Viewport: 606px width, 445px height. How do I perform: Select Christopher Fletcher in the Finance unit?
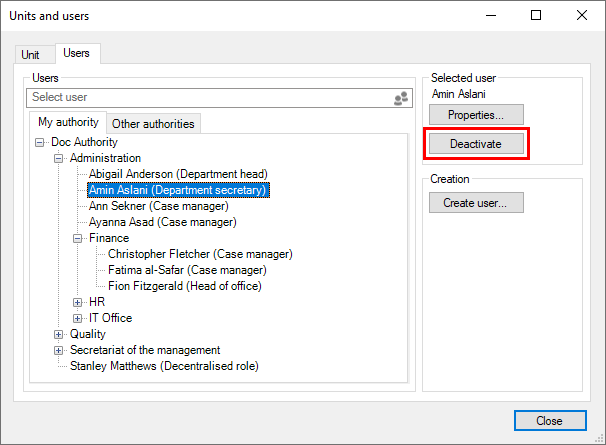point(200,254)
